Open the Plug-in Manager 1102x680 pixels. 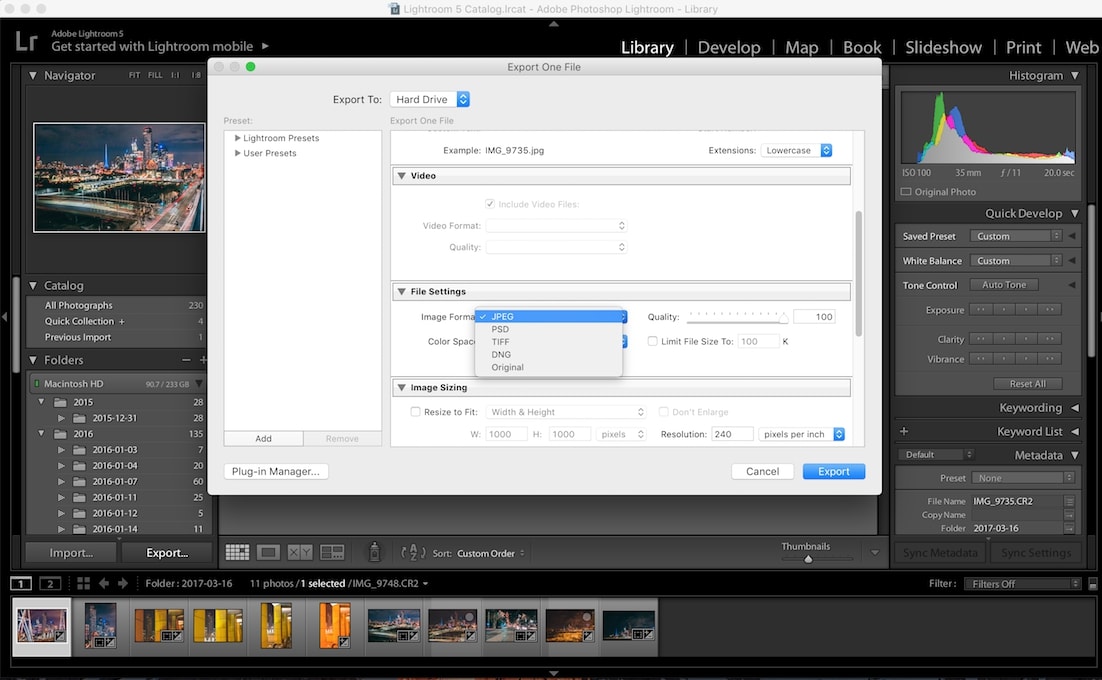276,471
